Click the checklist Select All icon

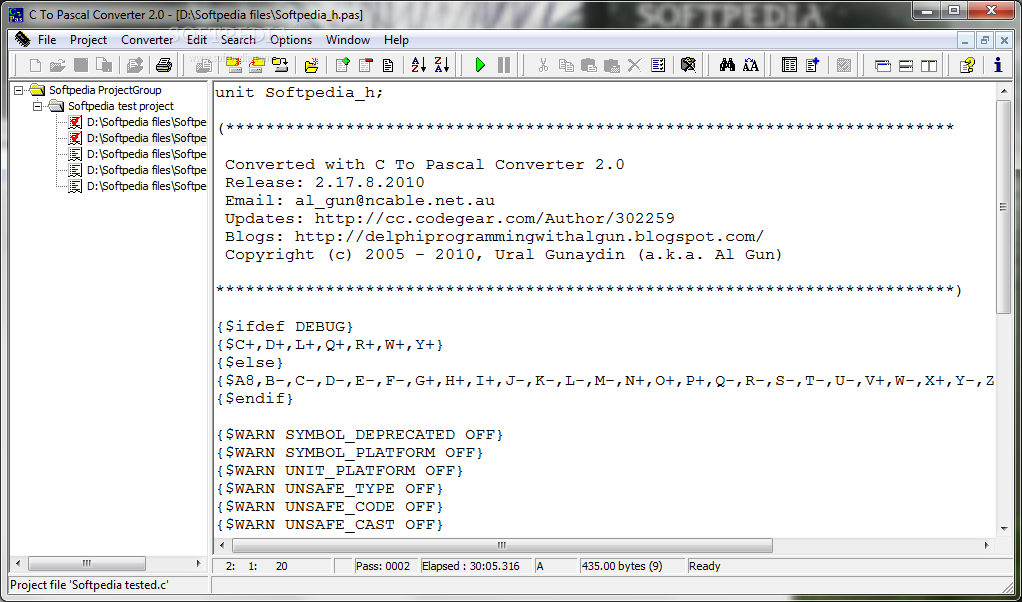tap(658, 64)
